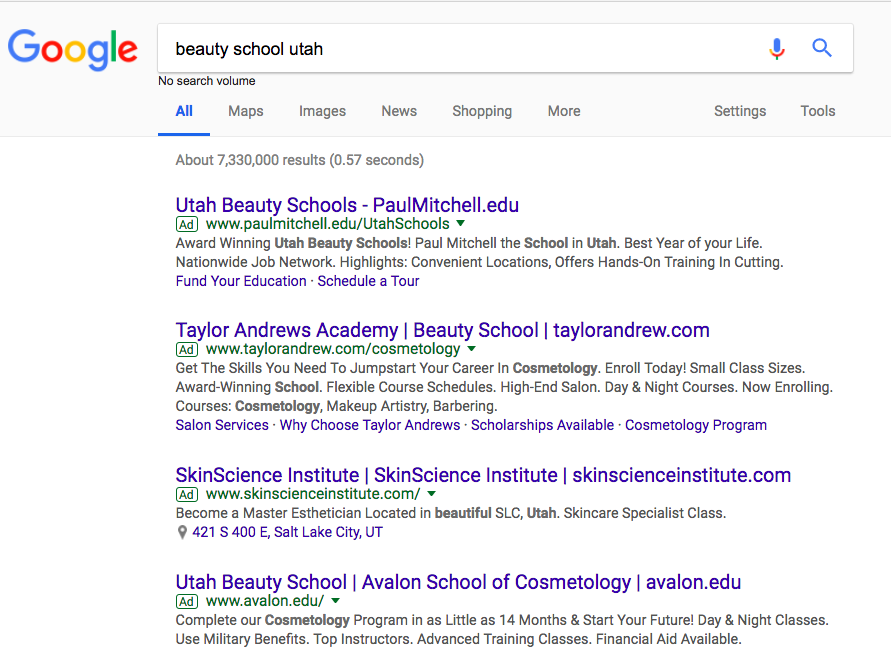The height and width of the screenshot is (663, 891).
Task: Start voice search with the microphone icon
Action: tap(777, 48)
